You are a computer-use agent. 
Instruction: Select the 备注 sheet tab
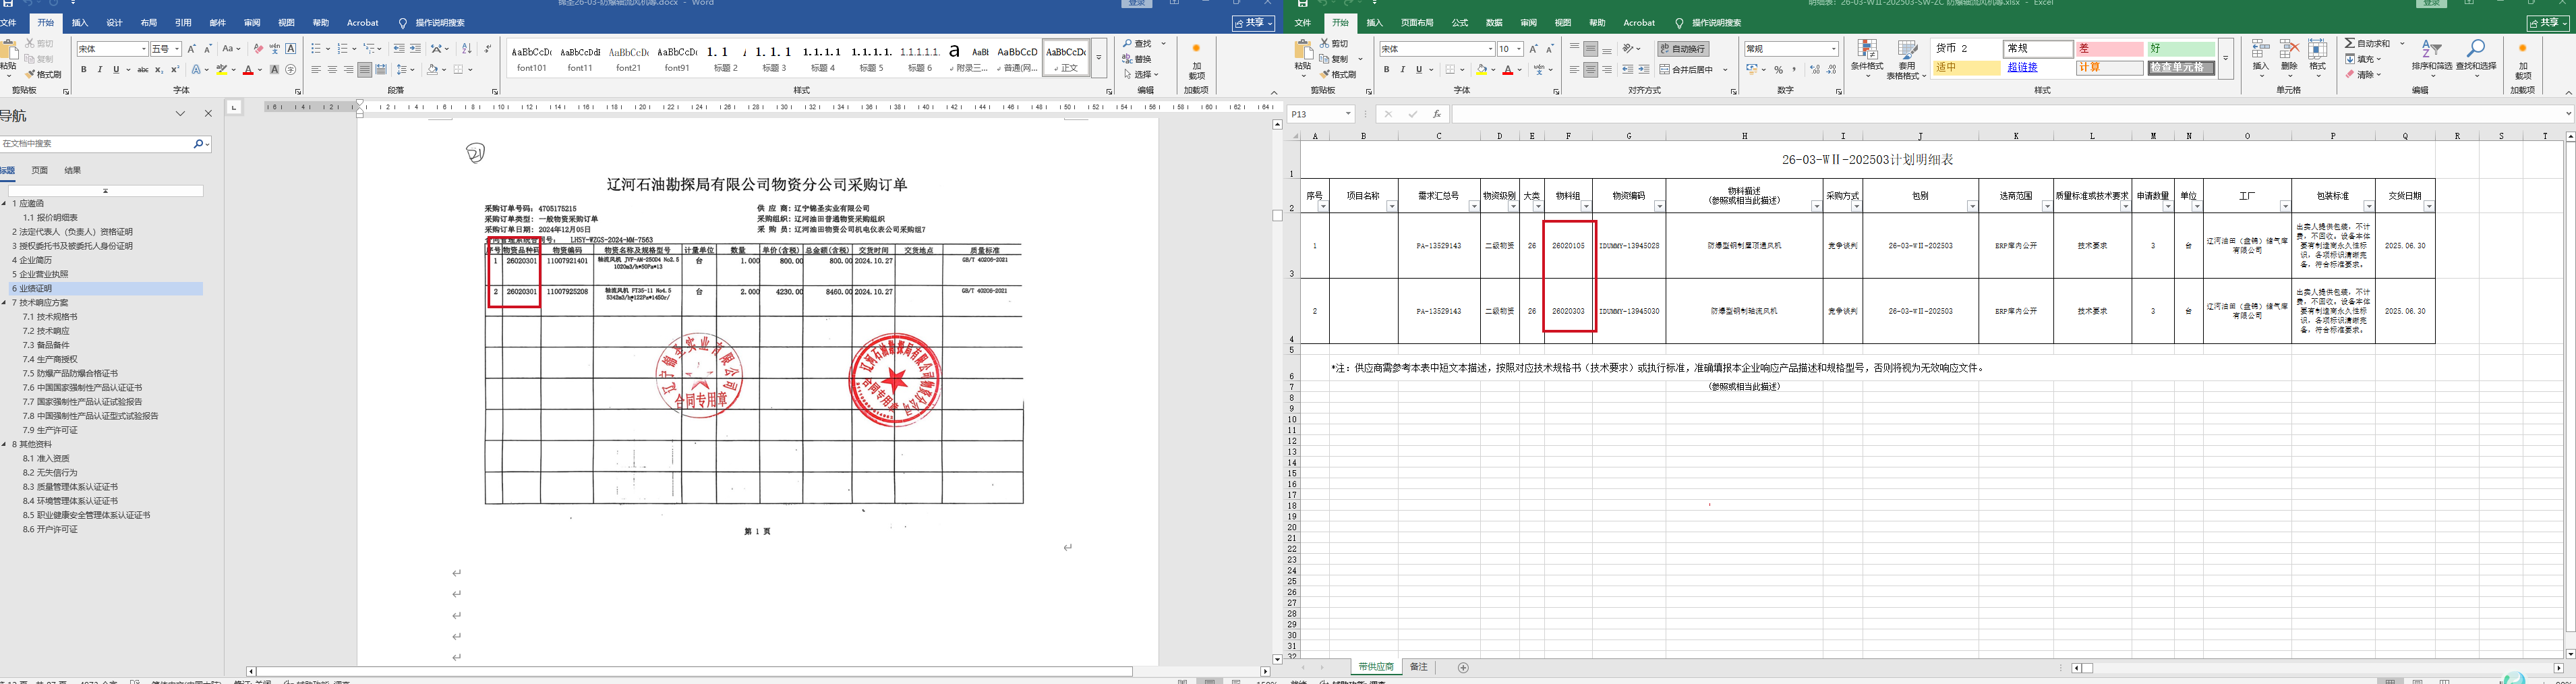[1419, 667]
